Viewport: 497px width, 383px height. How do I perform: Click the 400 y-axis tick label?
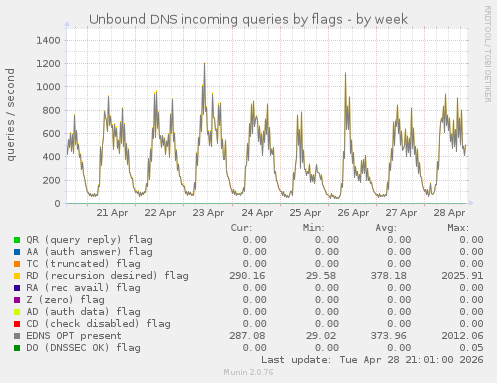pos(51,157)
